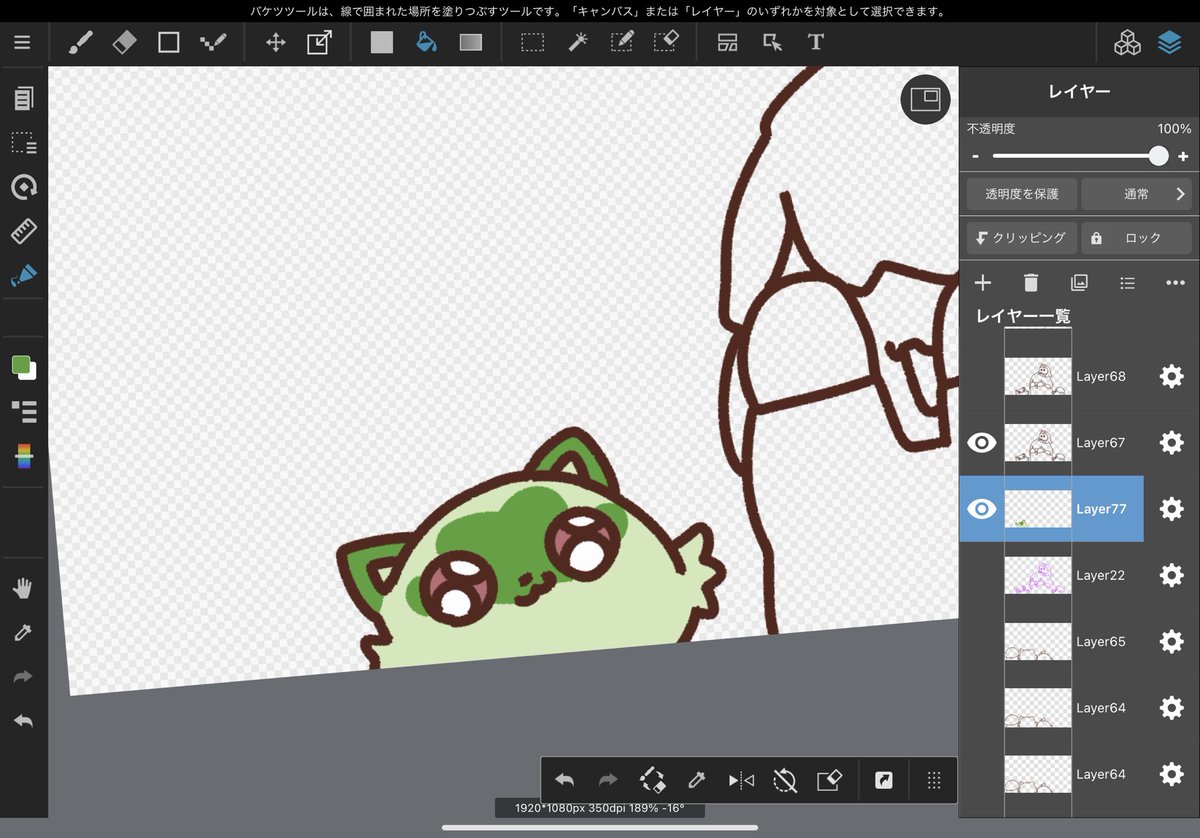Open the layer more options (…) menu
This screenshot has width=1200, height=838.
1175,283
